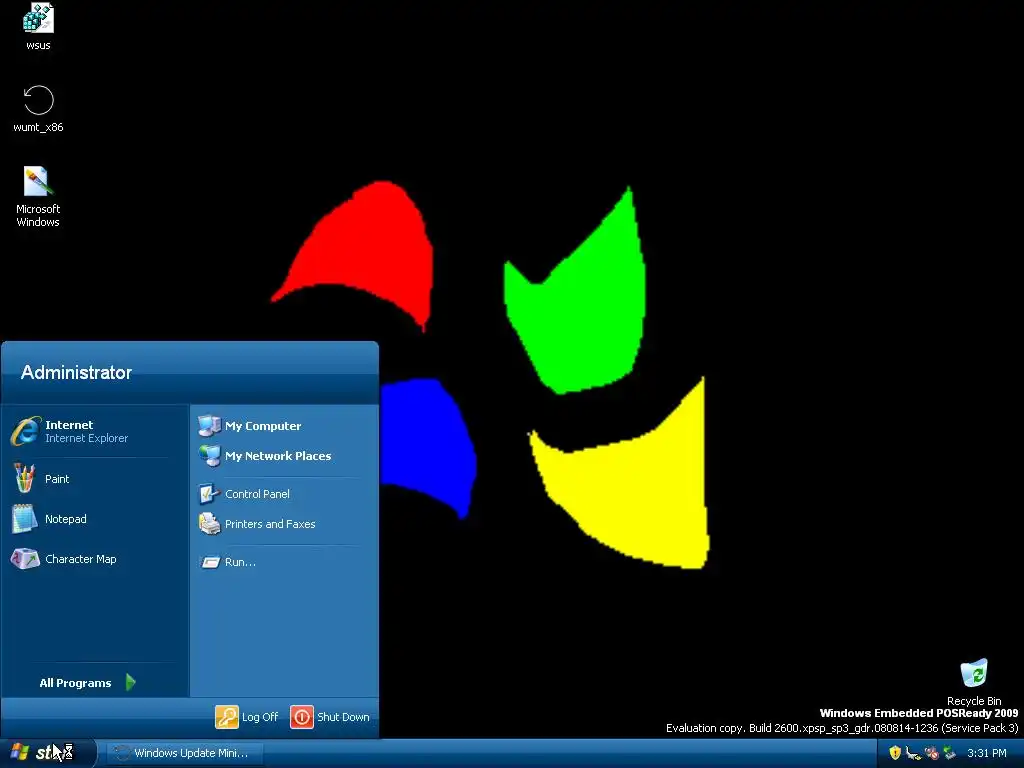Click the Notepad icon in Start menu
The height and width of the screenshot is (768, 1024).
pos(25,519)
